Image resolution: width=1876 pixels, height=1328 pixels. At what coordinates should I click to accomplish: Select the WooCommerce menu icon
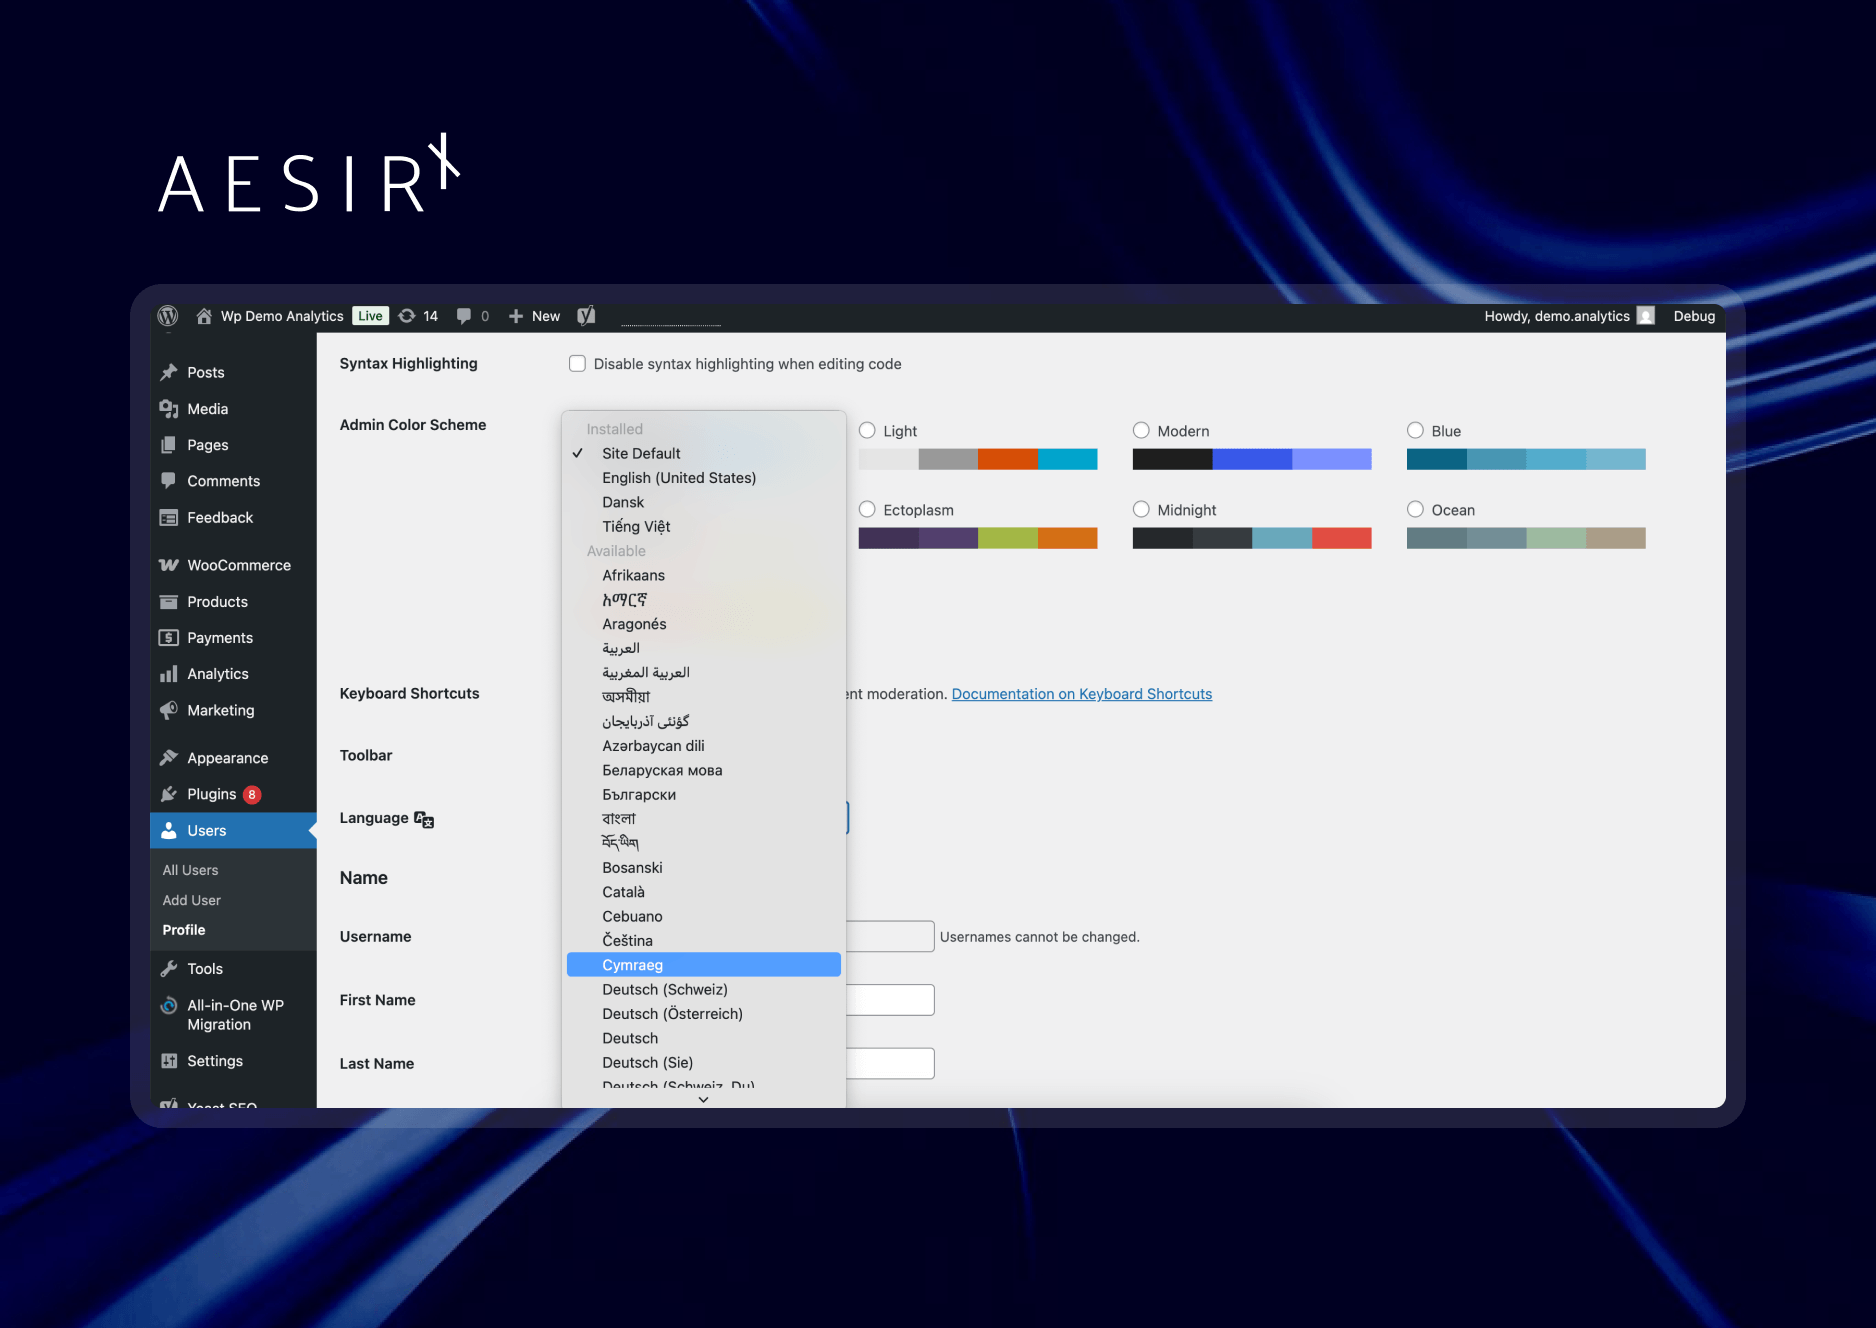pos(168,565)
